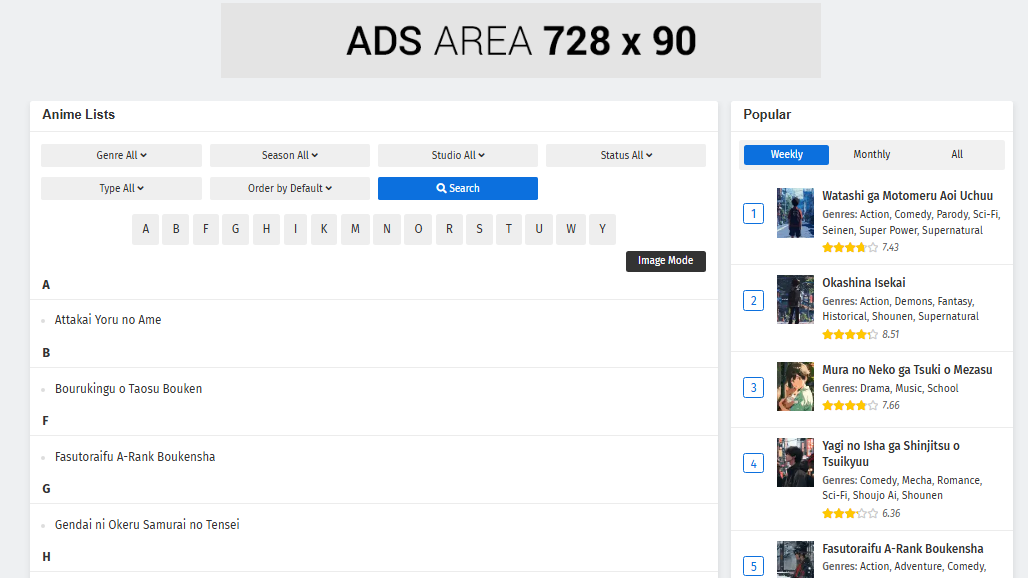
Task: Choose letter O in alphabet bar
Action: 418,229
